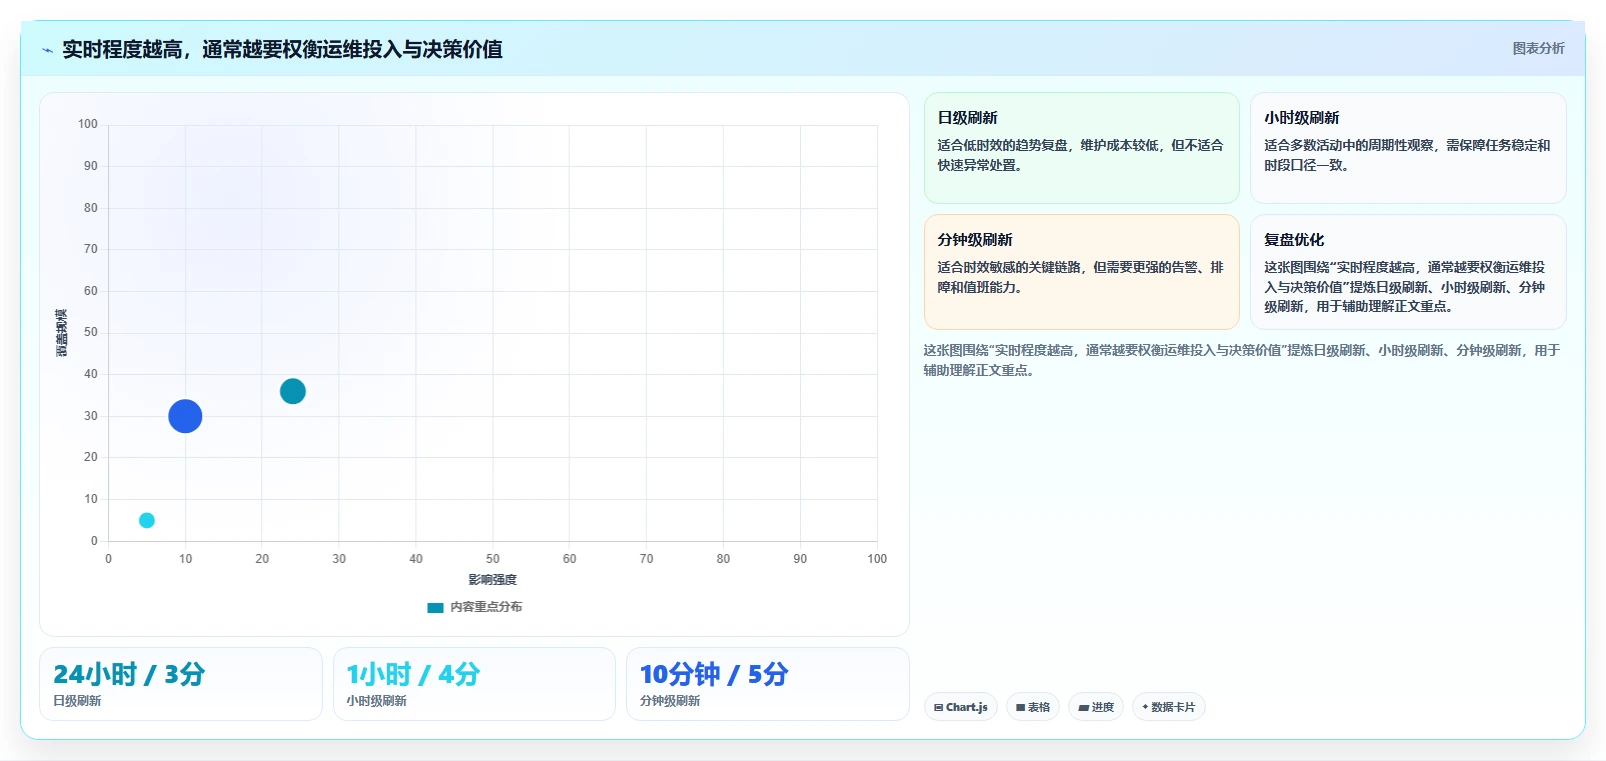The height and width of the screenshot is (761, 1606).
Task: Toggle the 内容重点分布 chart legend
Action: click(475, 607)
